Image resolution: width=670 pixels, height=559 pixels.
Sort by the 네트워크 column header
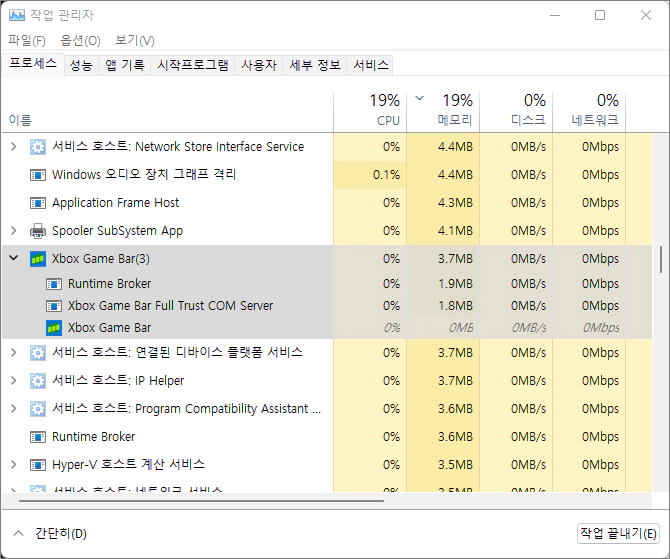[589, 111]
